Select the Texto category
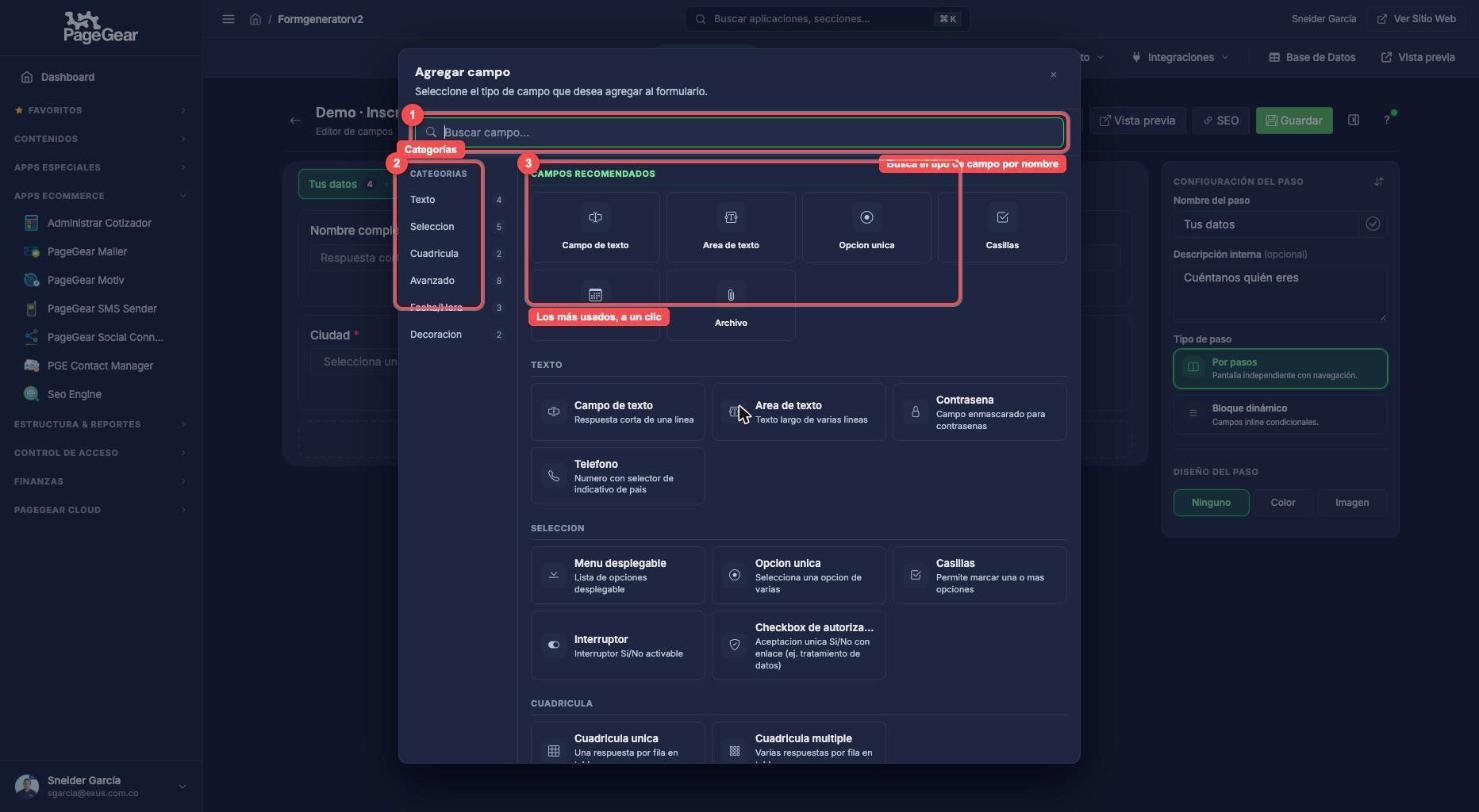The height and width of the screenshot is (812, 1479). pyautogui.click(x=456, y=200)
